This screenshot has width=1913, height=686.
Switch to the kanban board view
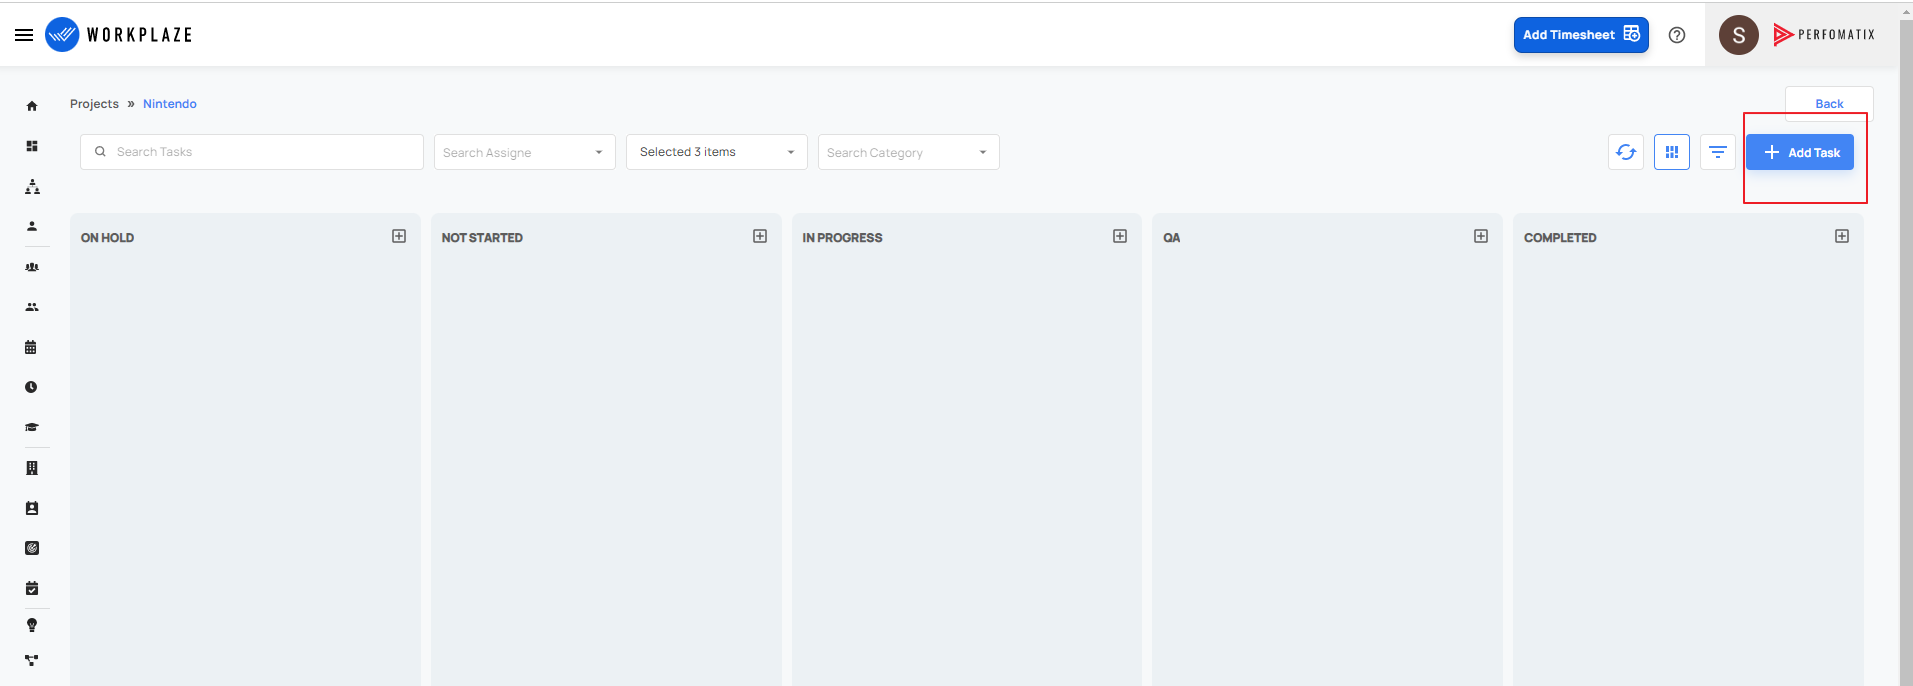tap(1672, 152)
